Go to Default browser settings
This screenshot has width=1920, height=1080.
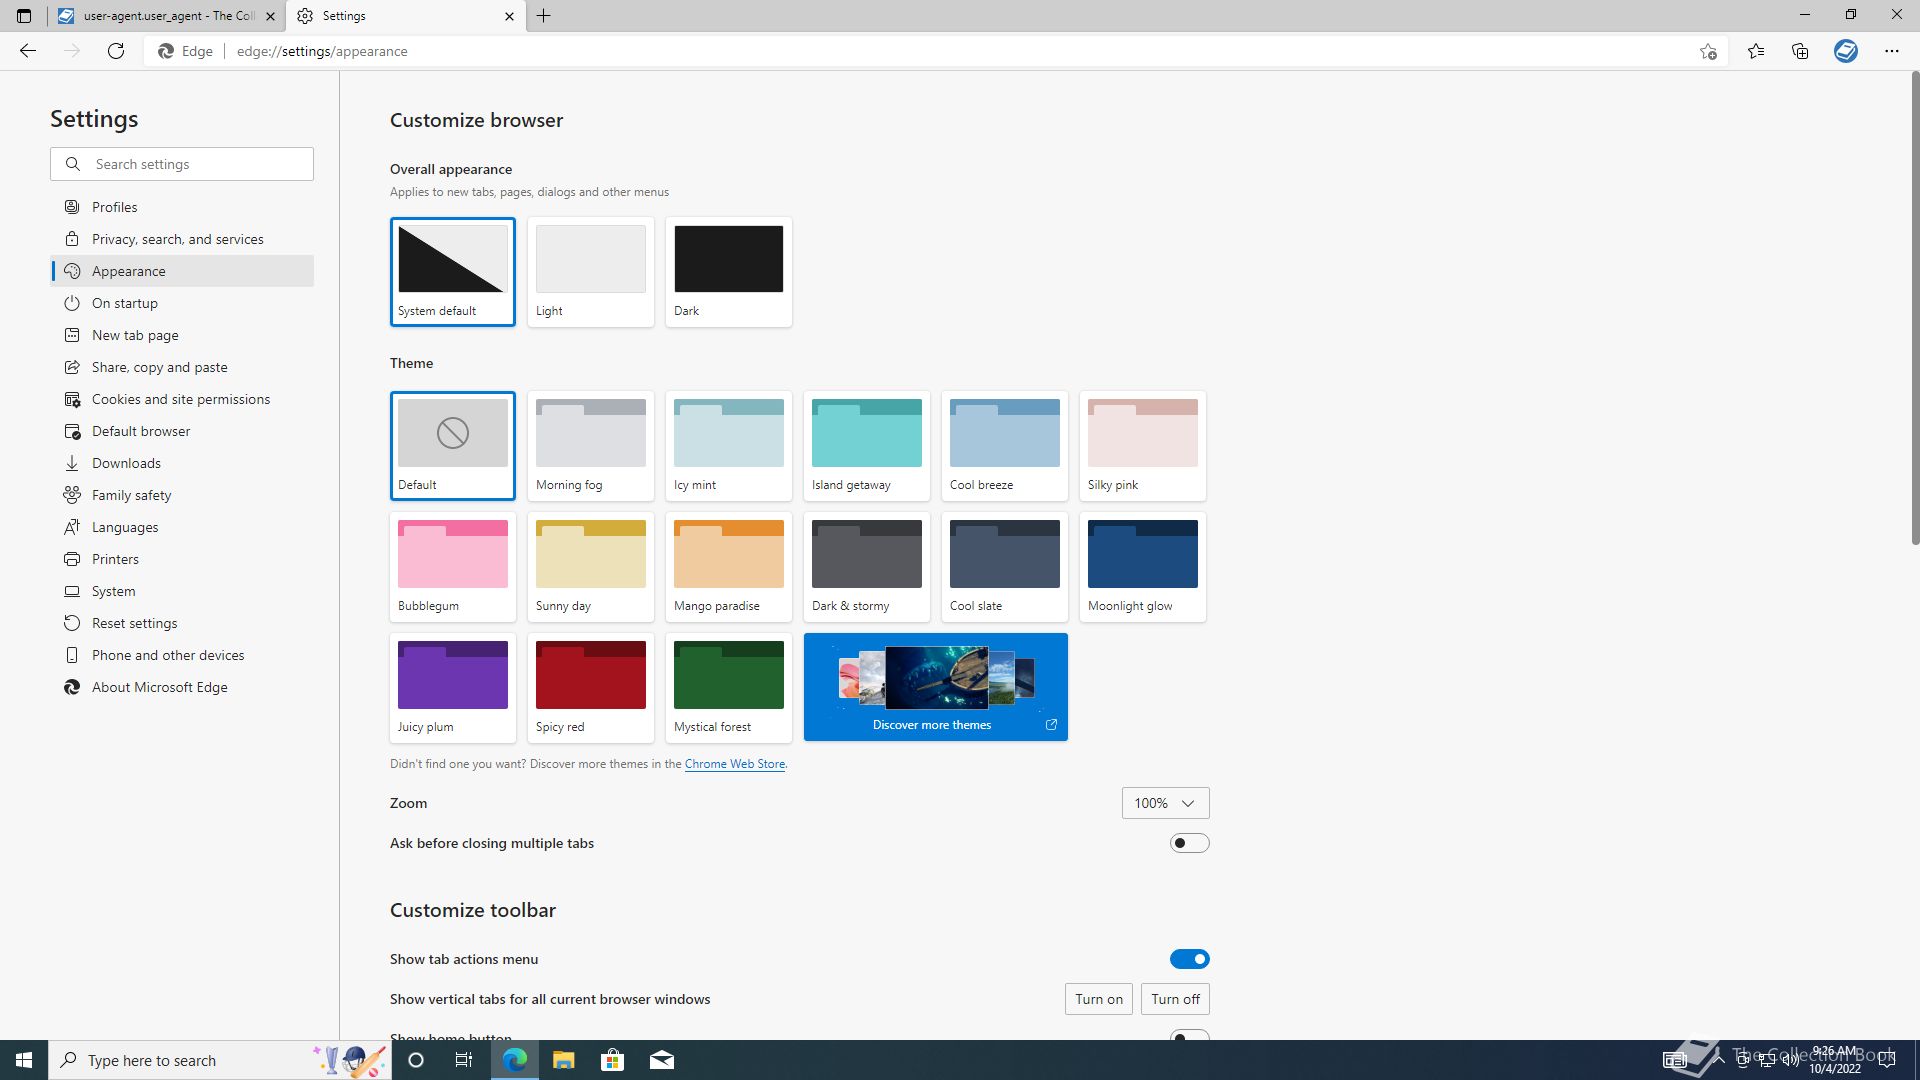coord(182,431)
